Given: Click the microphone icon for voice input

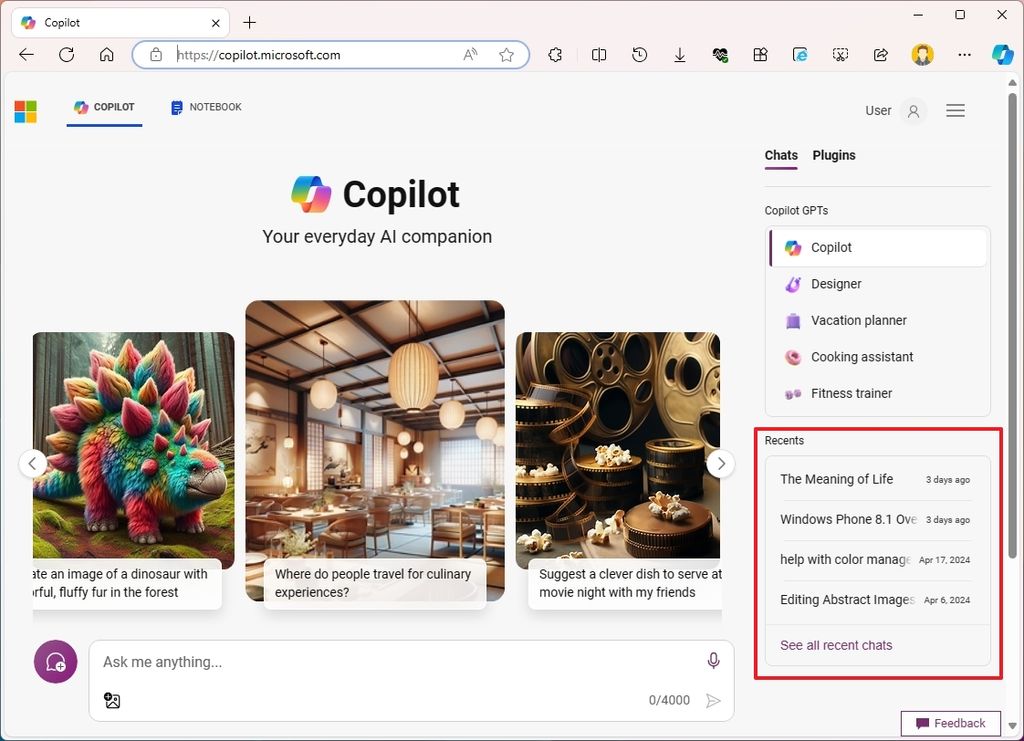Looking at the screenshot, I should [713, 661].
